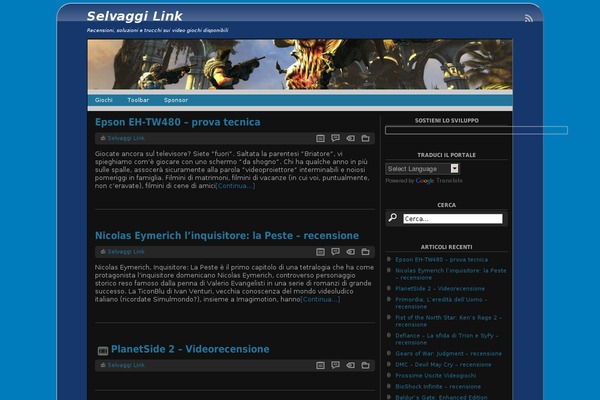The height and width of the screenshot is (400, 600).
Task: Click author Selvaggi Link under PlanetSide 2 post
Action: coord(126,365)
